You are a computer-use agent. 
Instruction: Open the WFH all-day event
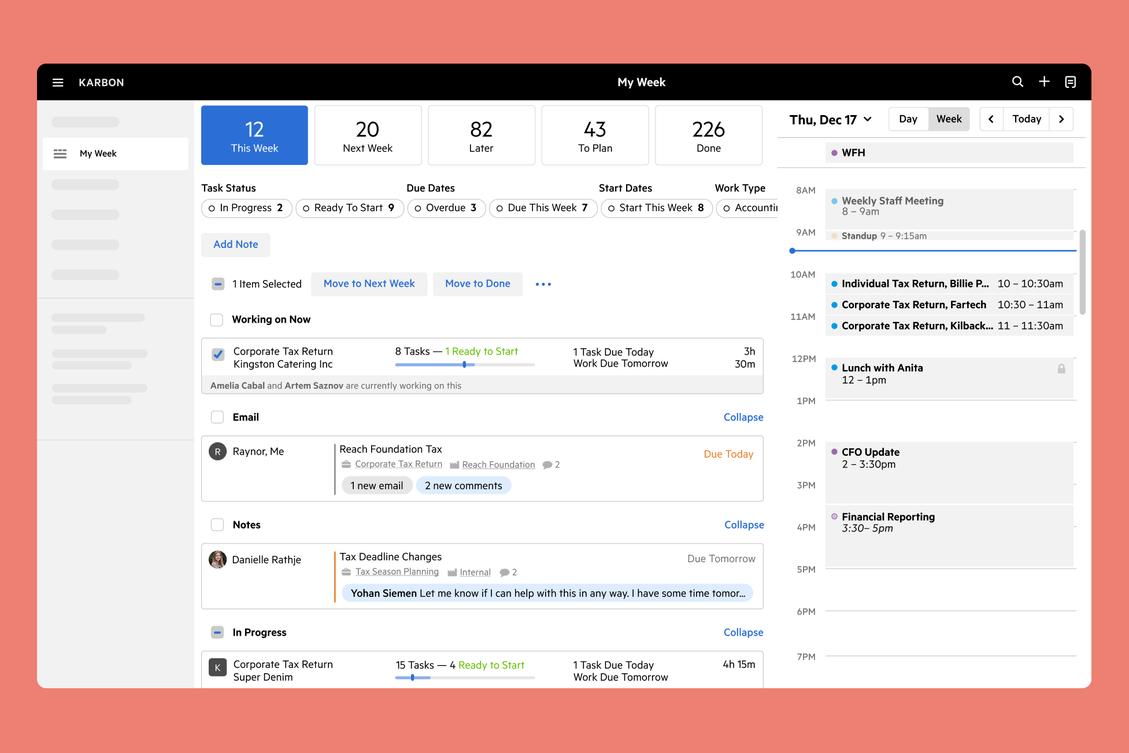tap(949, 153)
